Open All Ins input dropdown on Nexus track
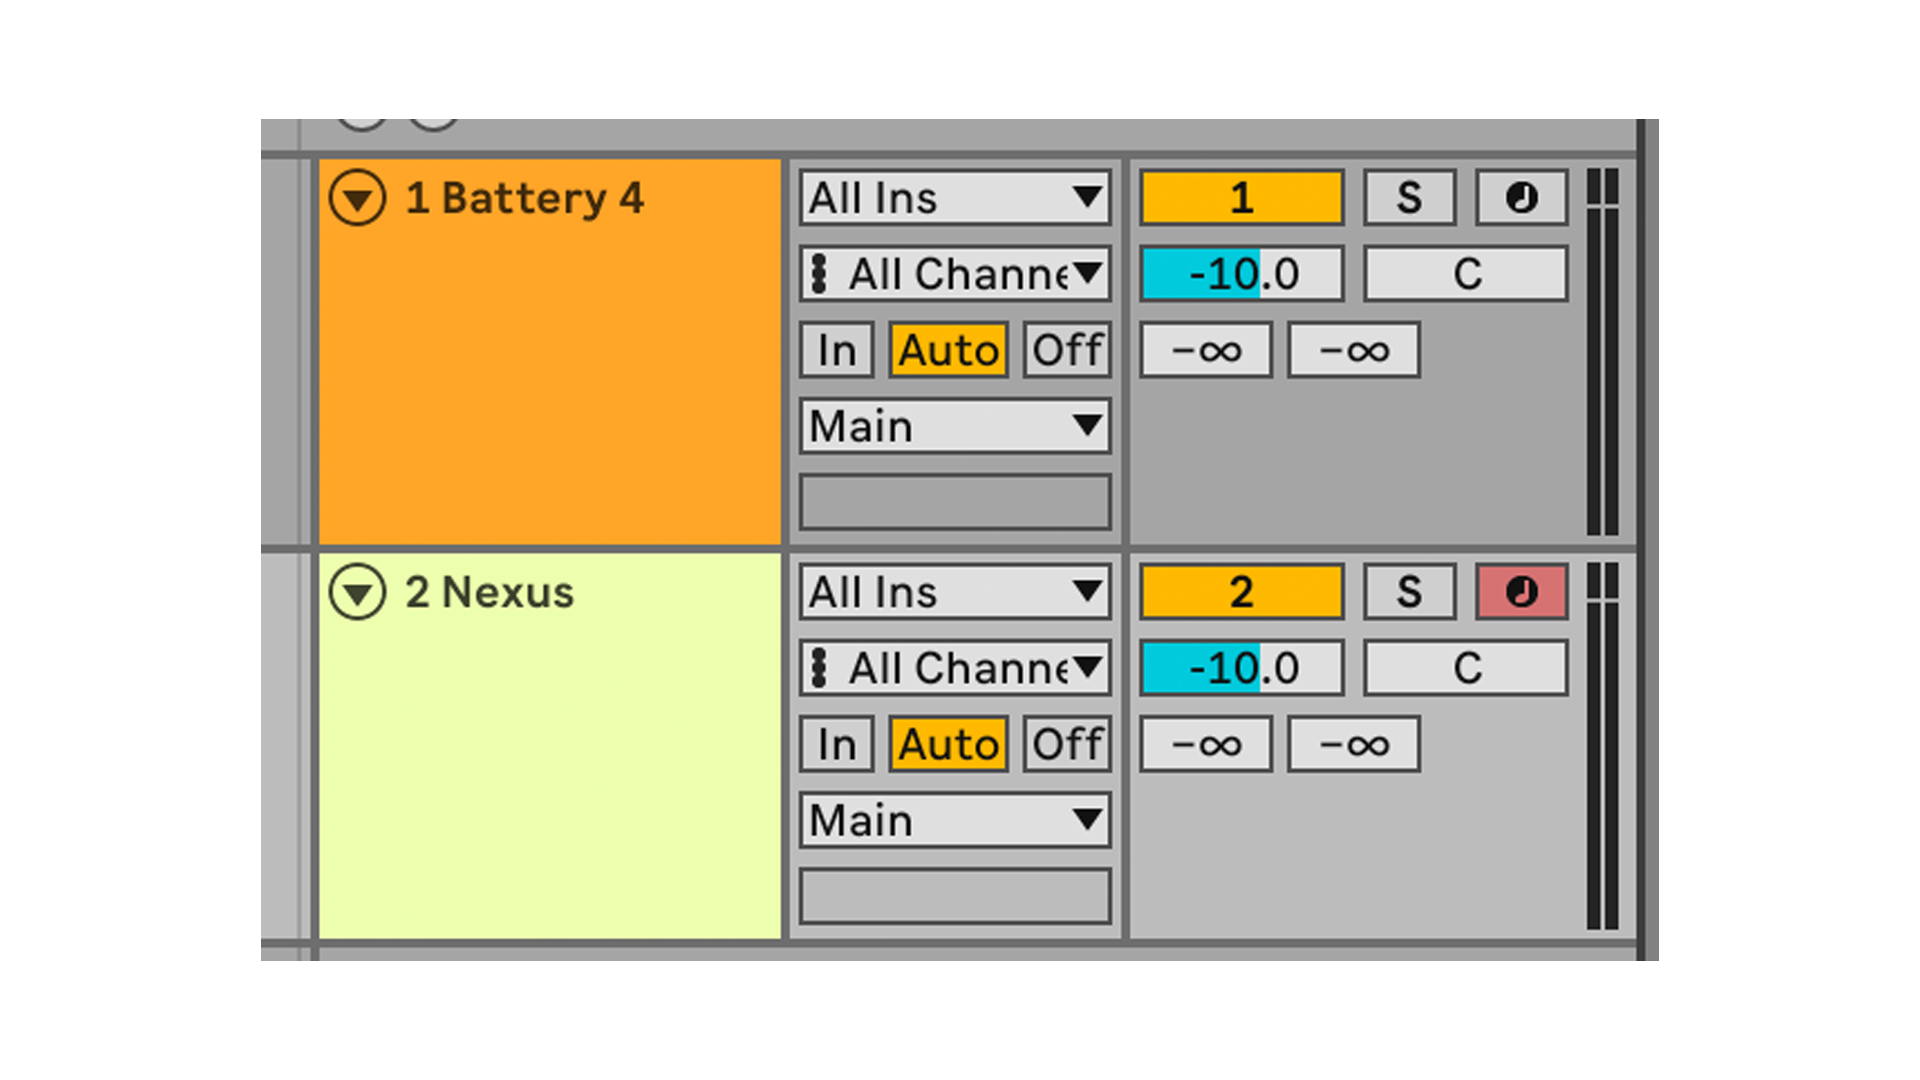 tap(955, 591)
